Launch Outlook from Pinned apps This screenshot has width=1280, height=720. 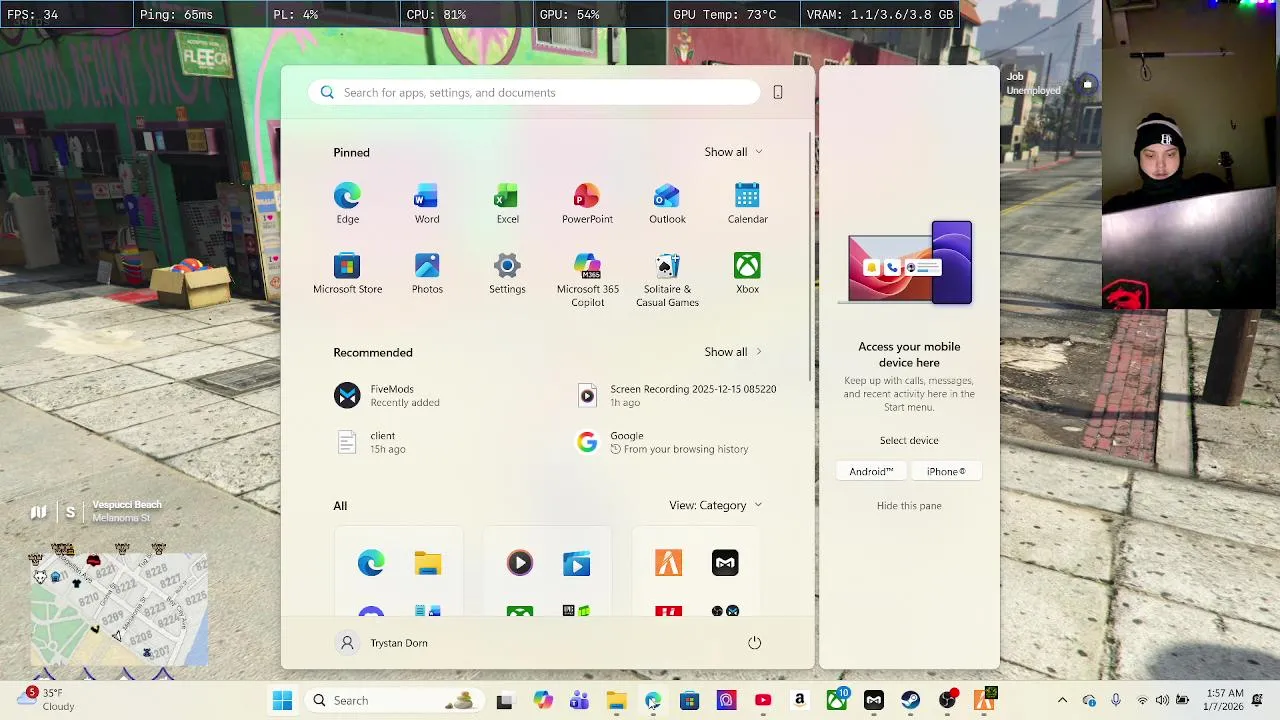tap(667, 203)
